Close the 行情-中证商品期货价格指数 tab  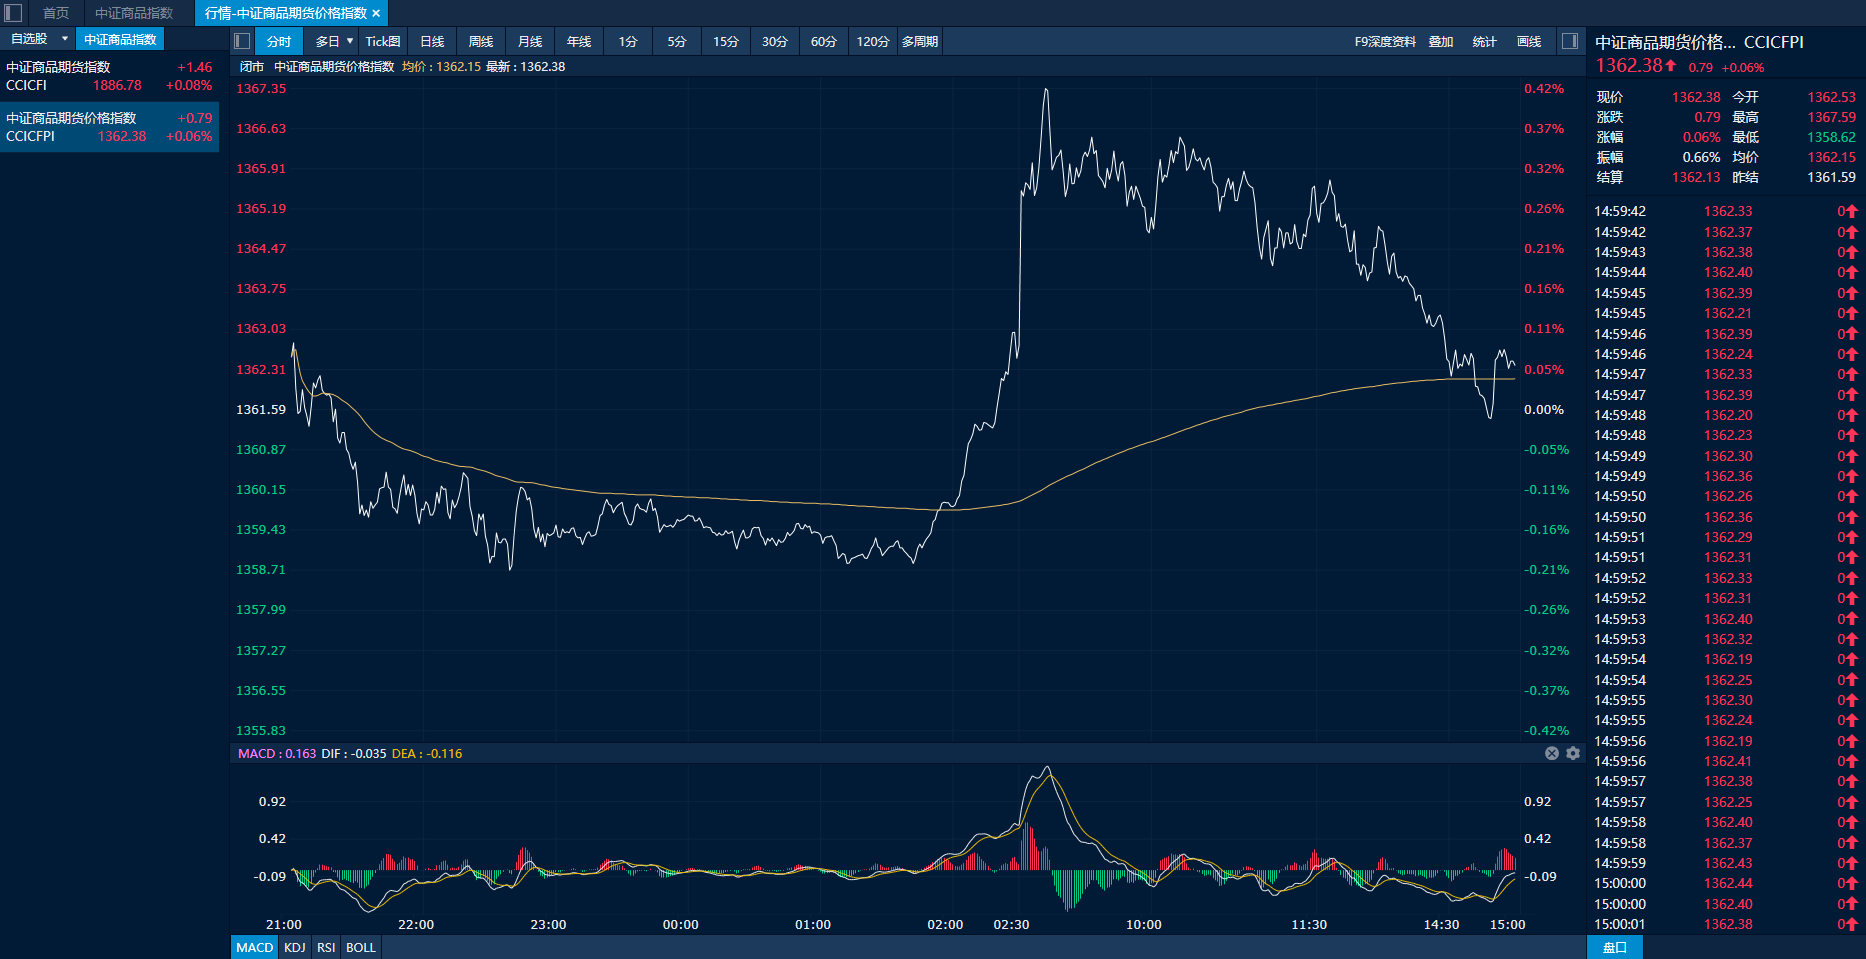click(376, 13)
